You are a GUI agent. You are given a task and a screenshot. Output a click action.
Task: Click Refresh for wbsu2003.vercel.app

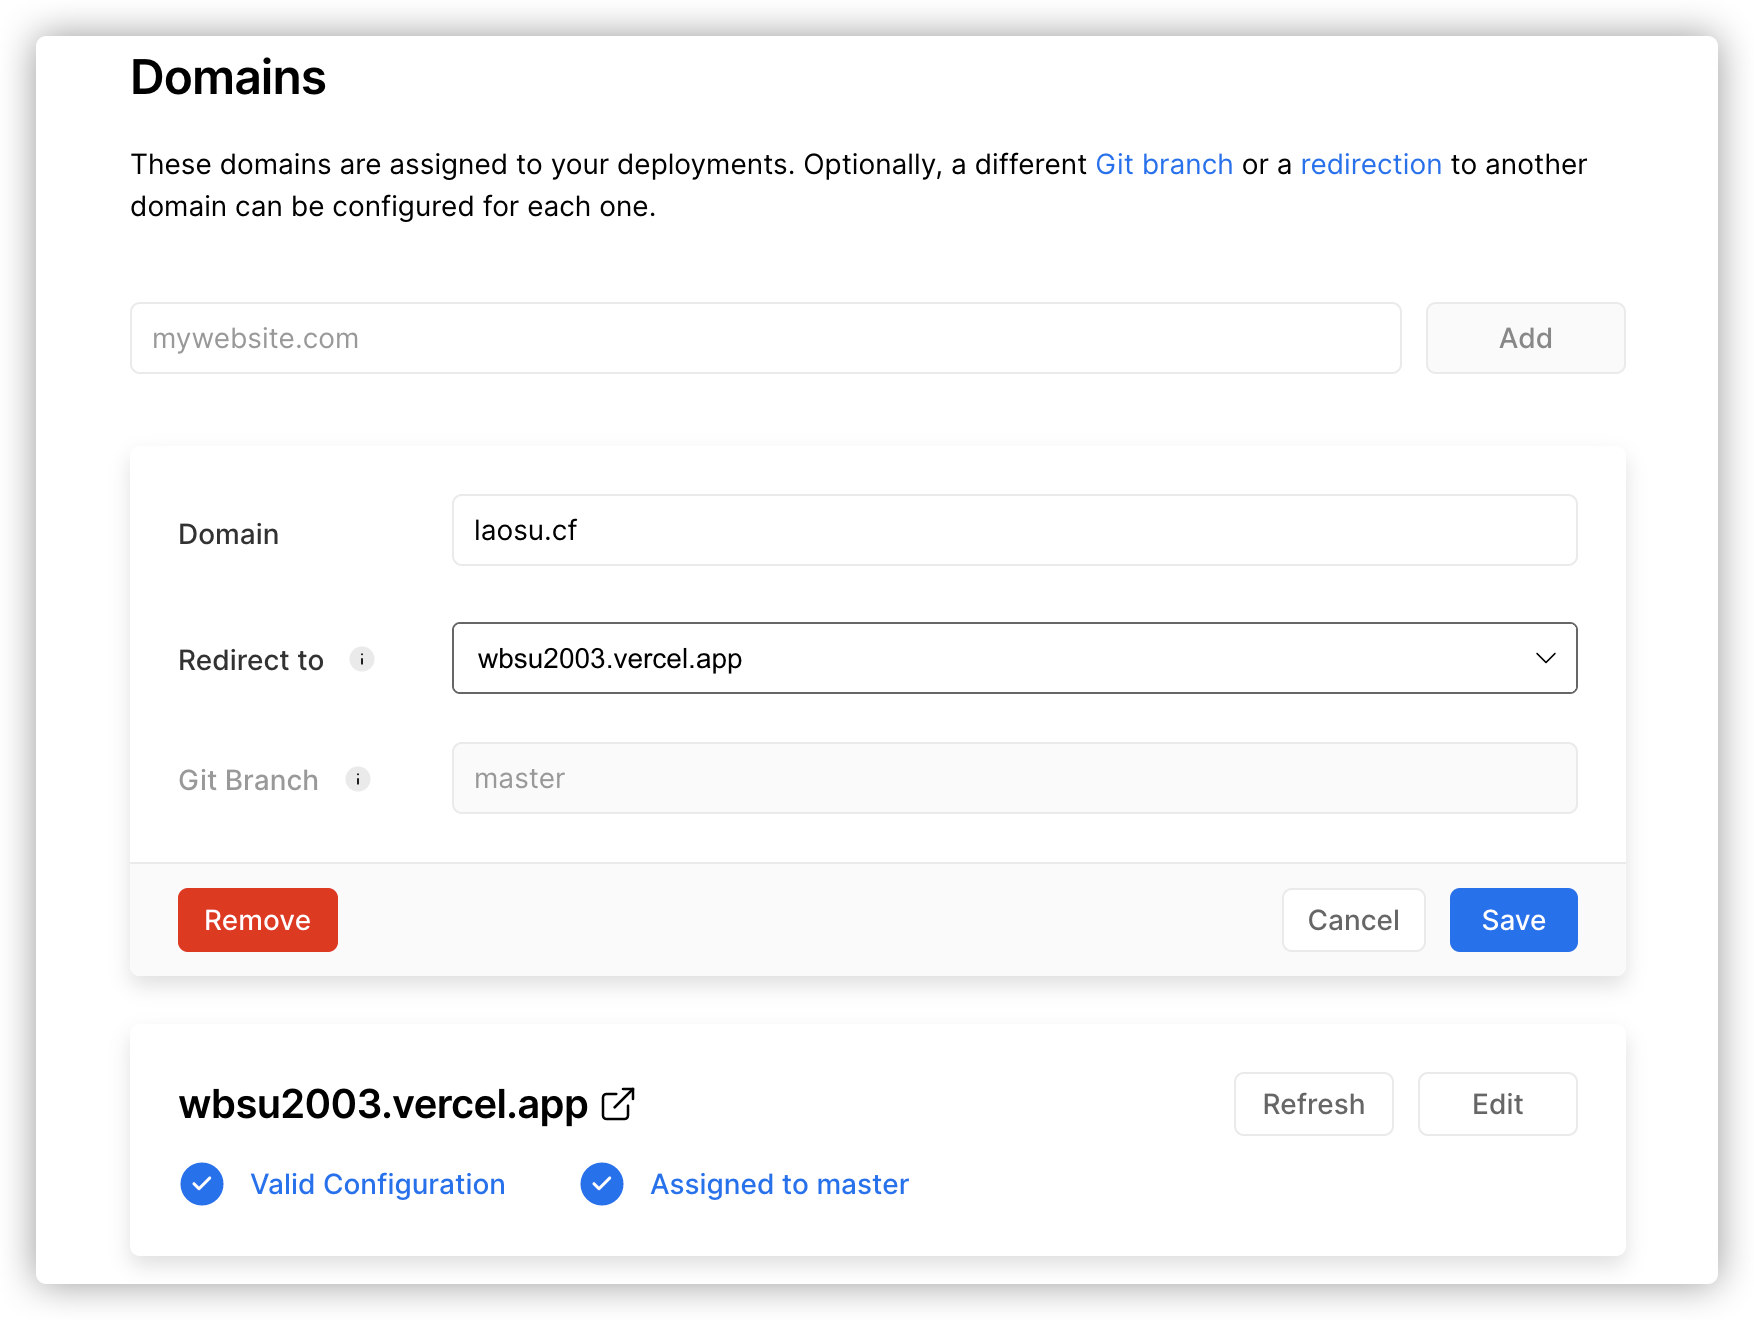click(x=1314, y=1104)
